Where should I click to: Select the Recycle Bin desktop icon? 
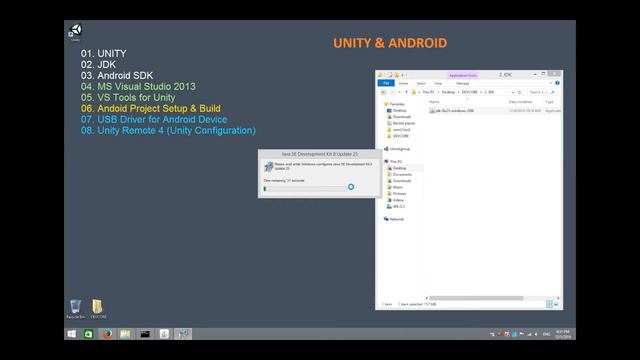click(x=76, y=309)
